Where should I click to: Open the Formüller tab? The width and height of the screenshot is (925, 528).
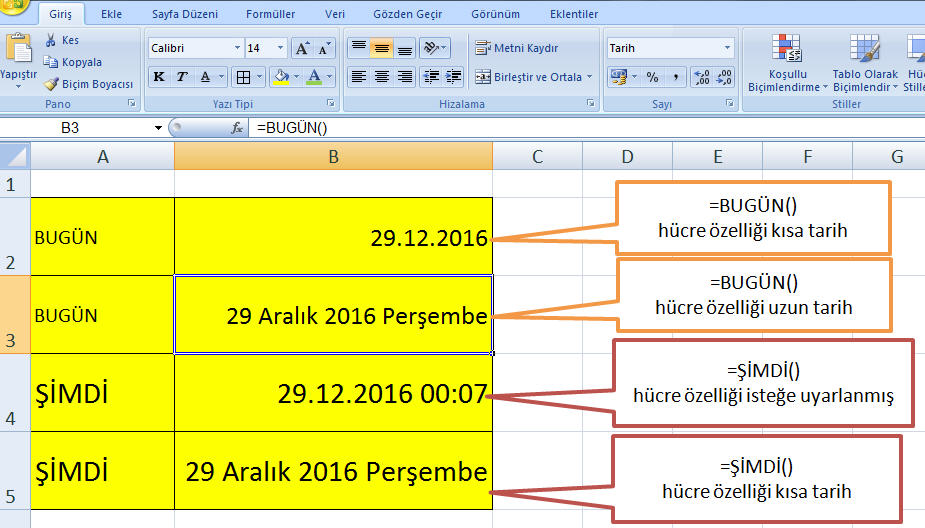click(x=270, y=14)
